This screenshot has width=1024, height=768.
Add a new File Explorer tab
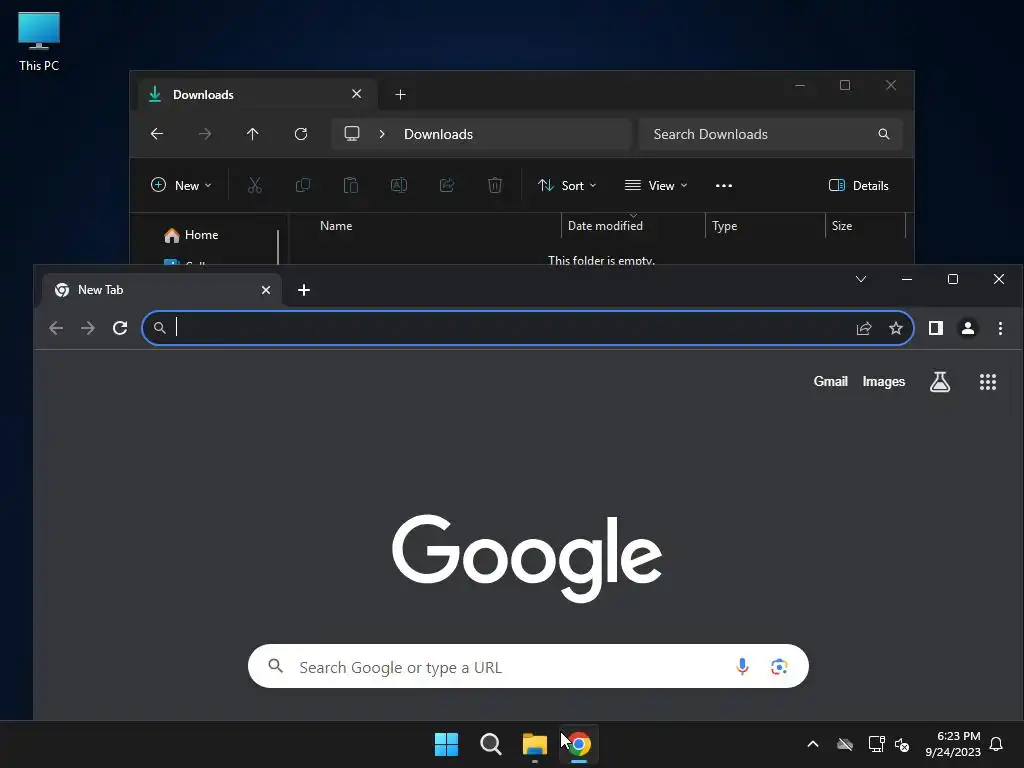tap(400, 95)
